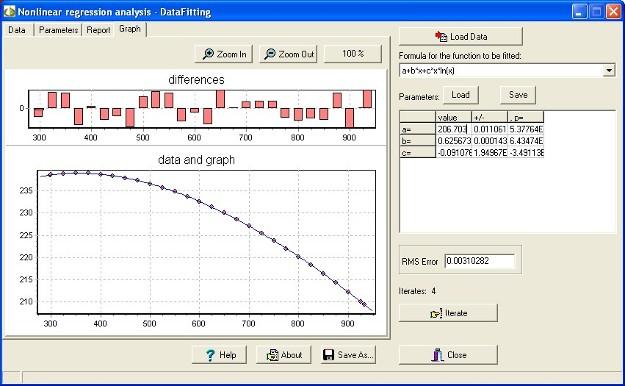Screen dimensions: 625x386
Task: Load parameters with the Load button
Action: pyautogui.click(x=460, y=95)
